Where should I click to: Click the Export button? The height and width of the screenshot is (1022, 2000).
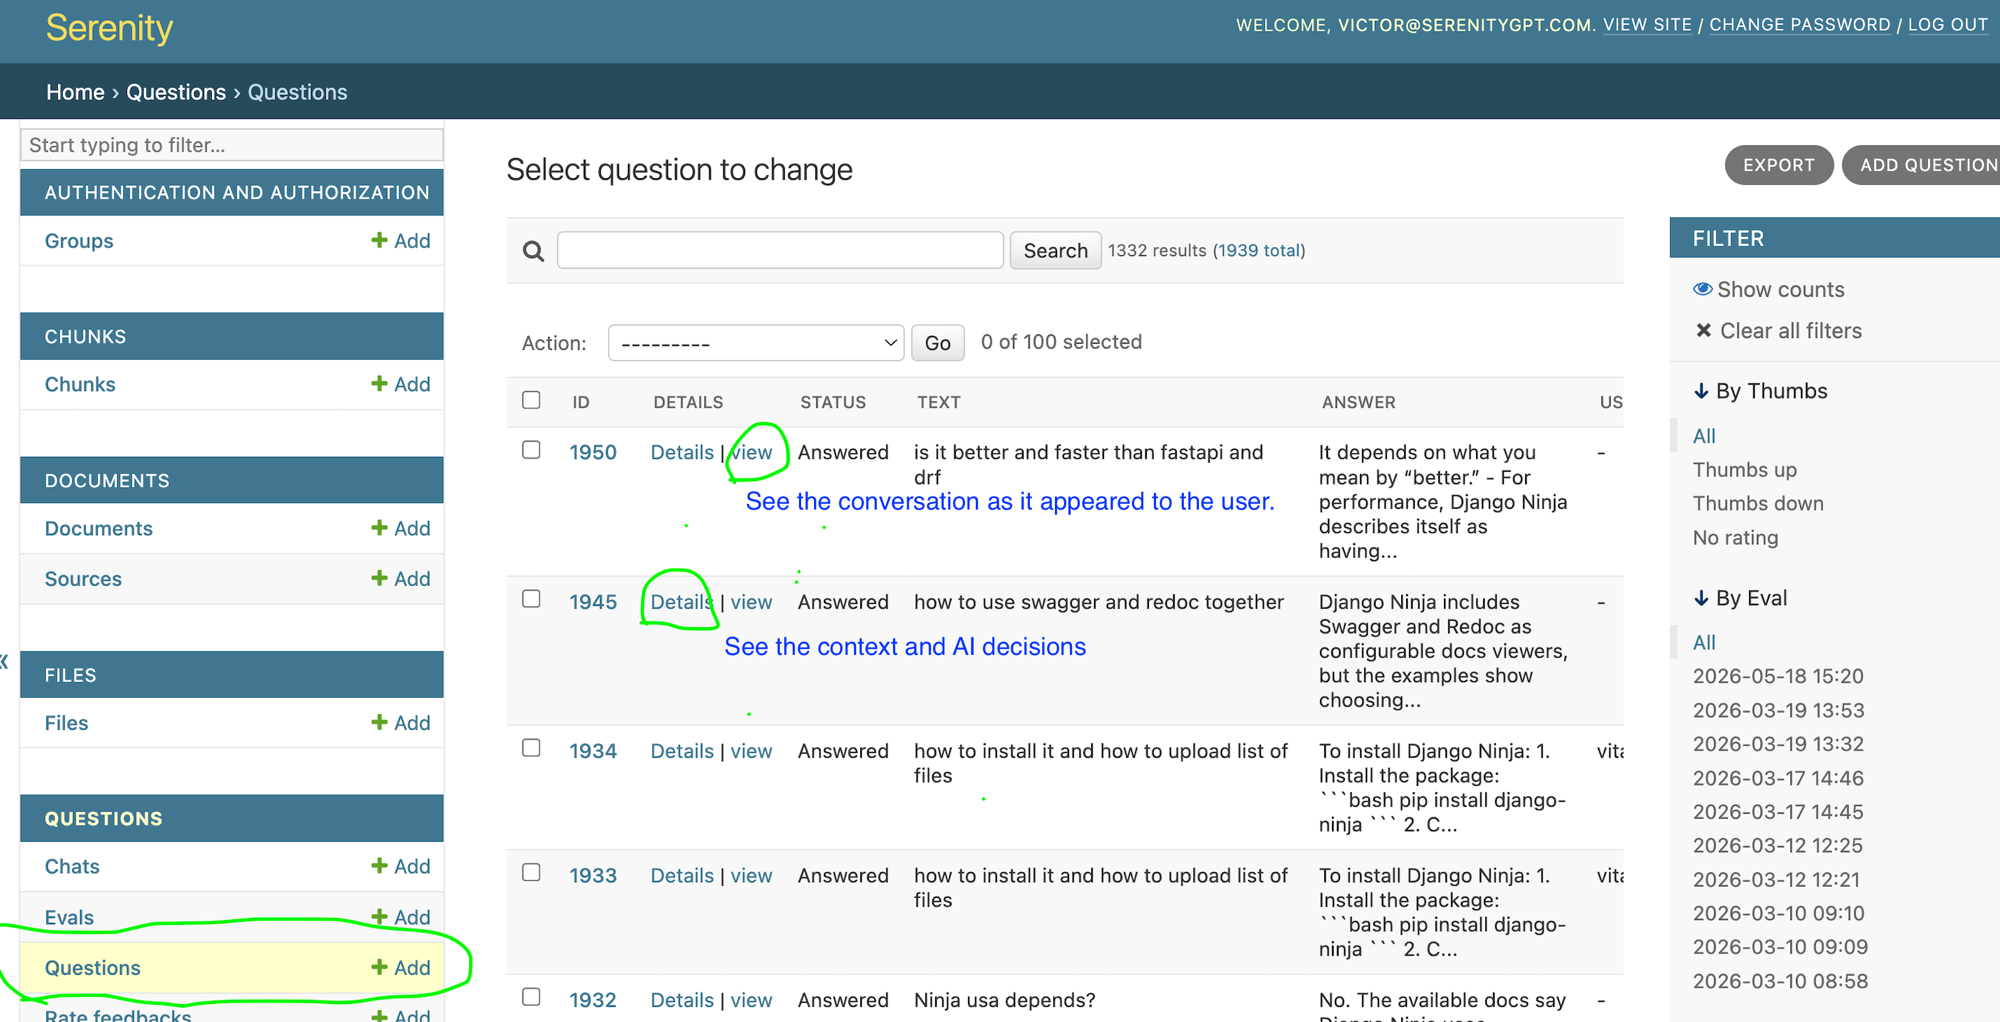coord(1779,165)
